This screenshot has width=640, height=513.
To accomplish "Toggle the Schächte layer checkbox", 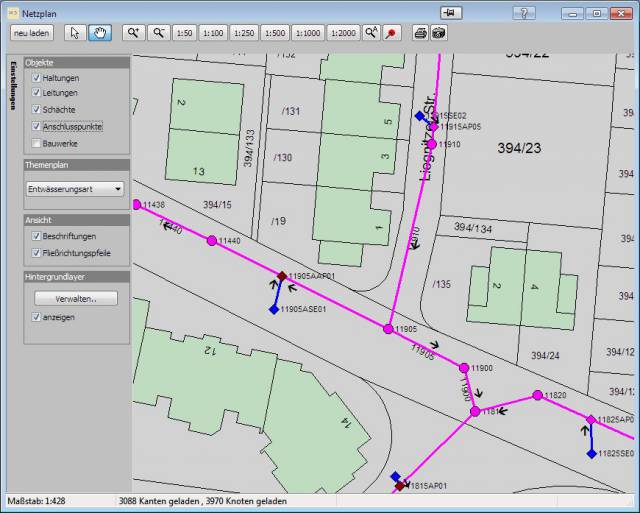I will click(36, 109).
